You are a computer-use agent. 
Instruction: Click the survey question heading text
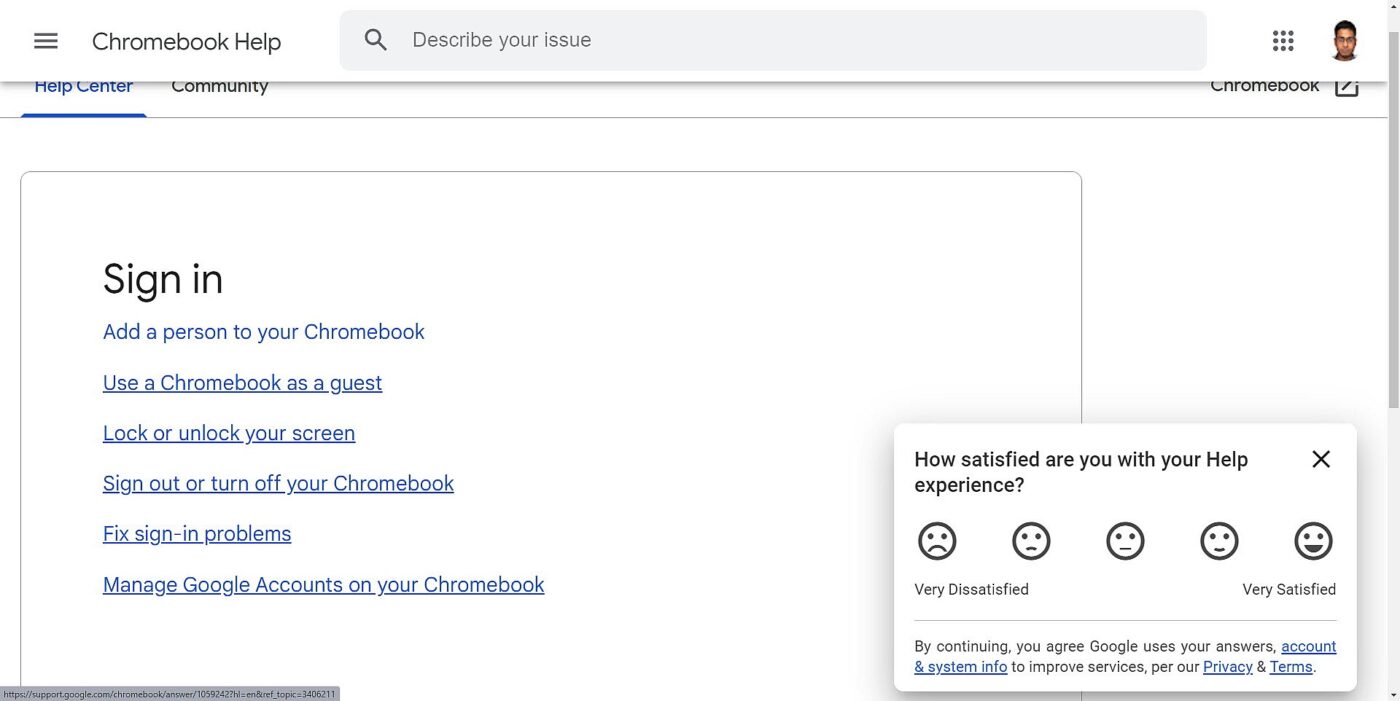(1081, 472)
